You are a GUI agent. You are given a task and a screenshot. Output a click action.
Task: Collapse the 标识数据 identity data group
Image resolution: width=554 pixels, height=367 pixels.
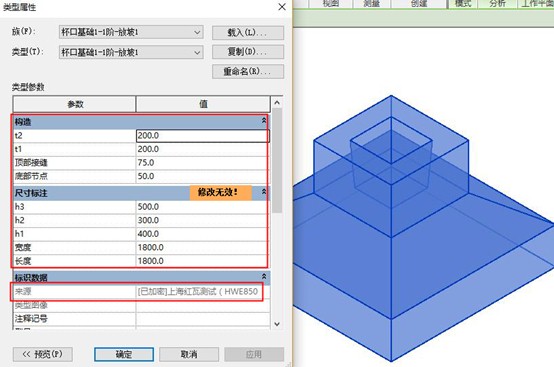pyautogui.click(x=264, y=277)
